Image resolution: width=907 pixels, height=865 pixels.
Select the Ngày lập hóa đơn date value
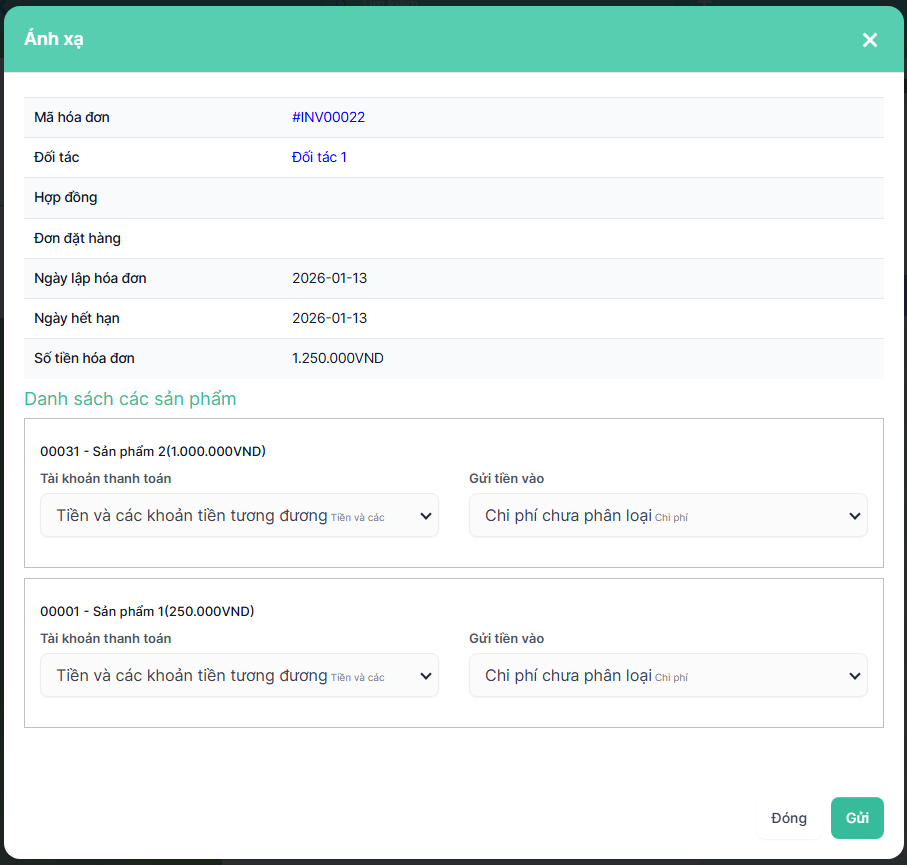[329, 278]
